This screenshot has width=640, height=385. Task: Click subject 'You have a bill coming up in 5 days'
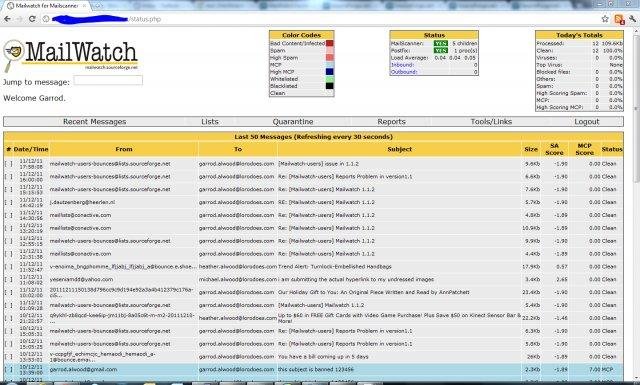323,357
